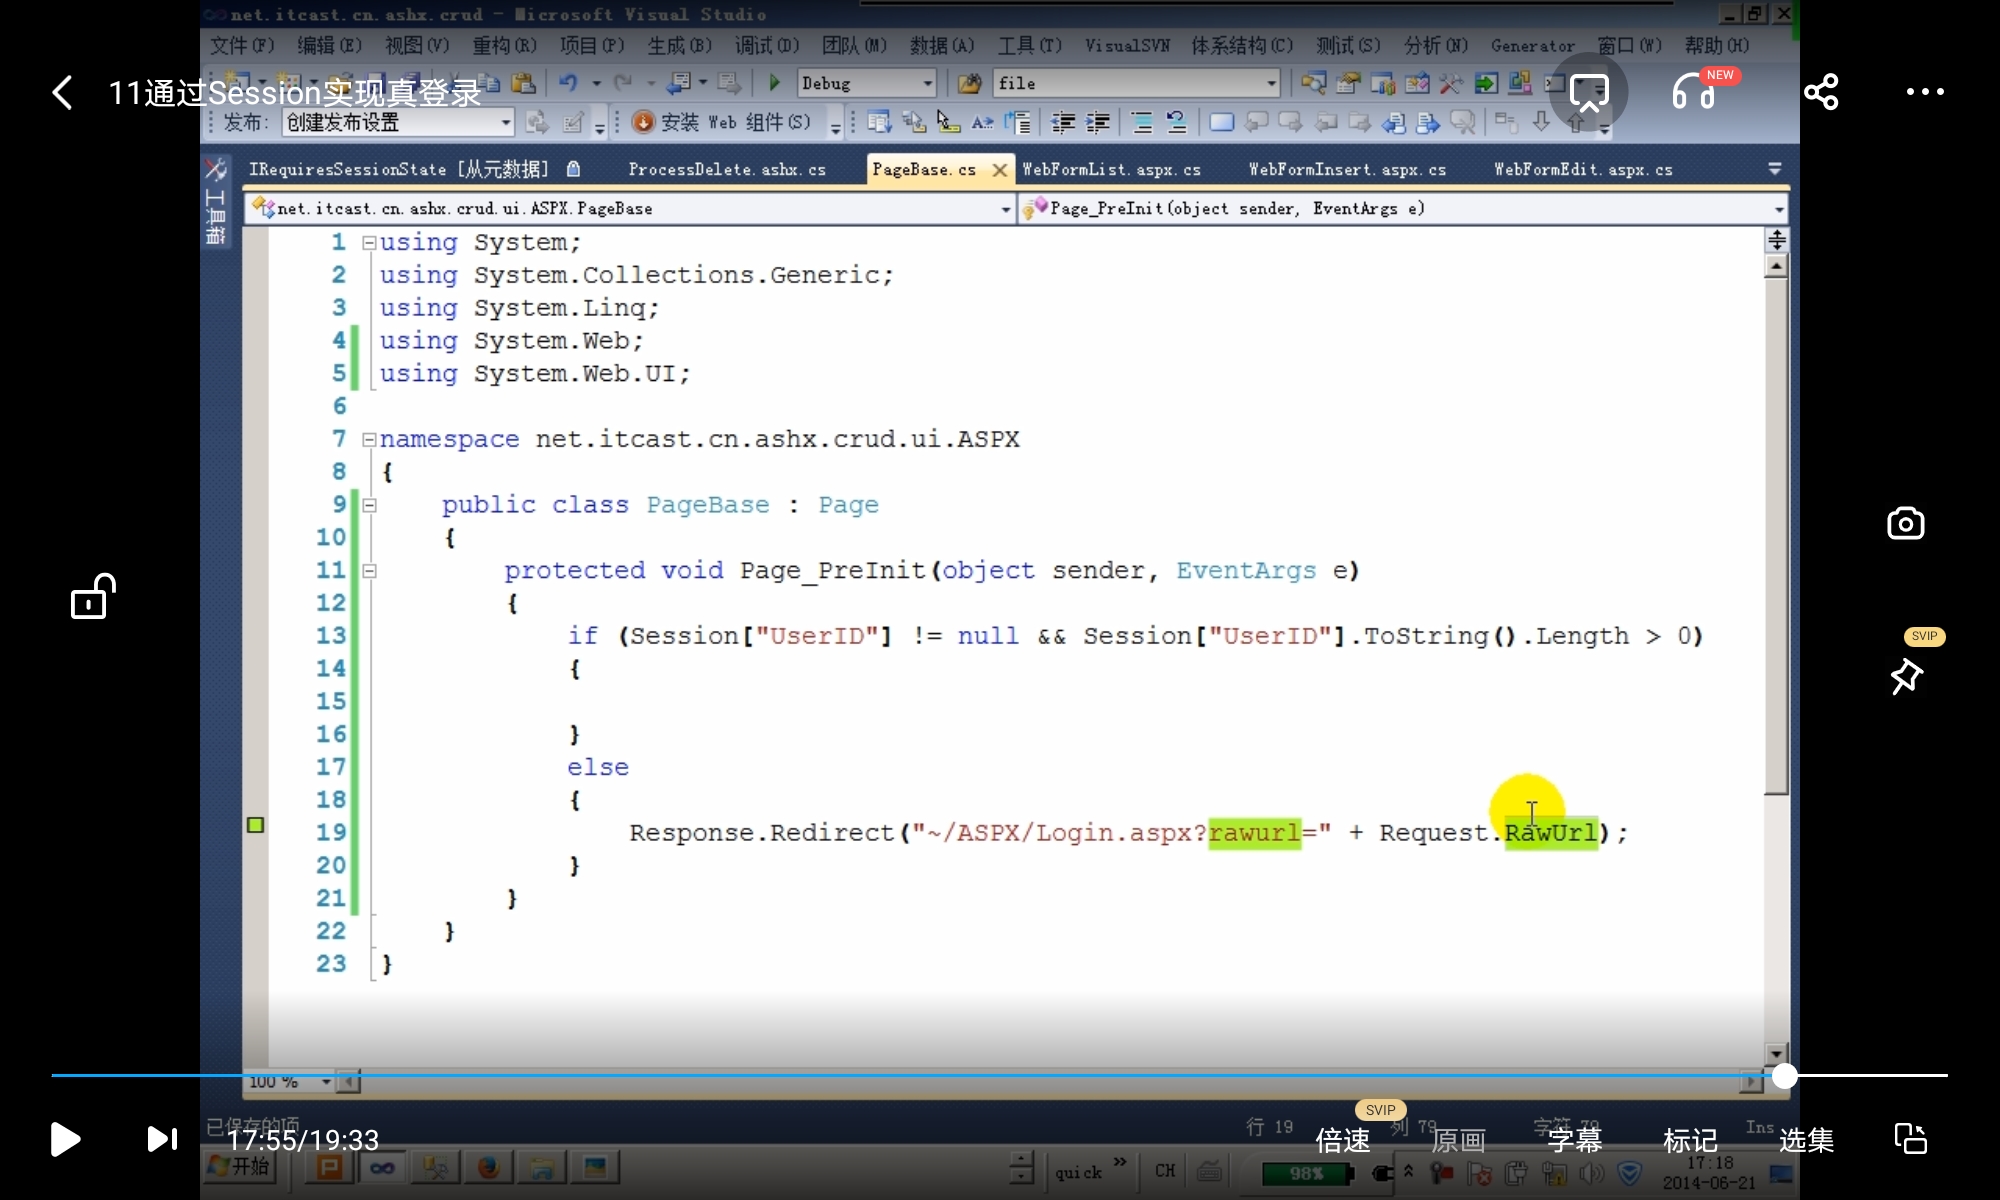Skip to the next episode

click(x=162, y=1139)
